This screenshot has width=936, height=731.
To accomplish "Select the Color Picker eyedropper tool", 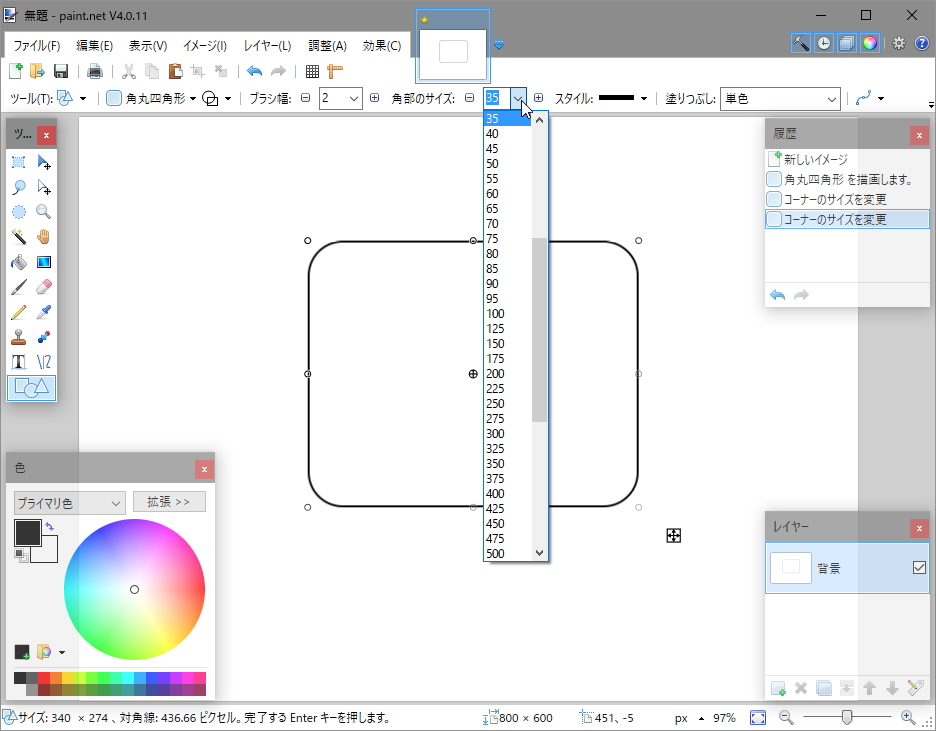I will [x=43, y=312].
